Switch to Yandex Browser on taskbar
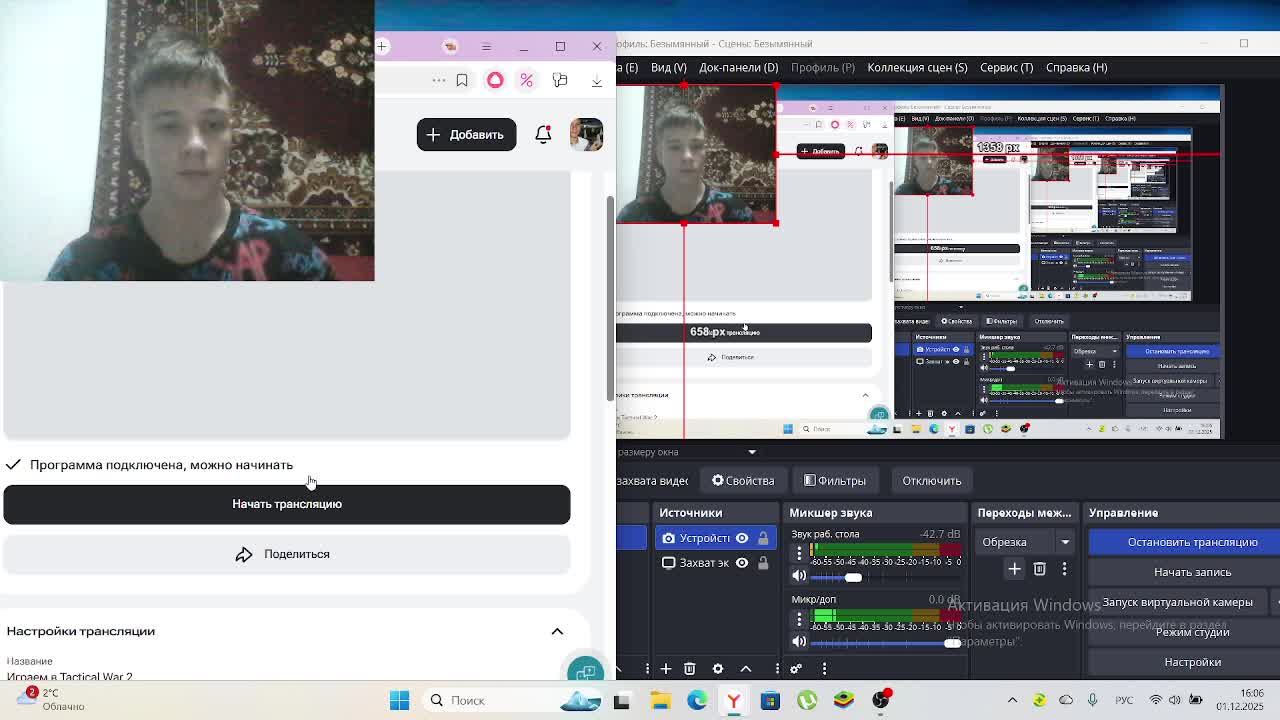The width and height of the screenshot is (1280, 720). (734, 700)
